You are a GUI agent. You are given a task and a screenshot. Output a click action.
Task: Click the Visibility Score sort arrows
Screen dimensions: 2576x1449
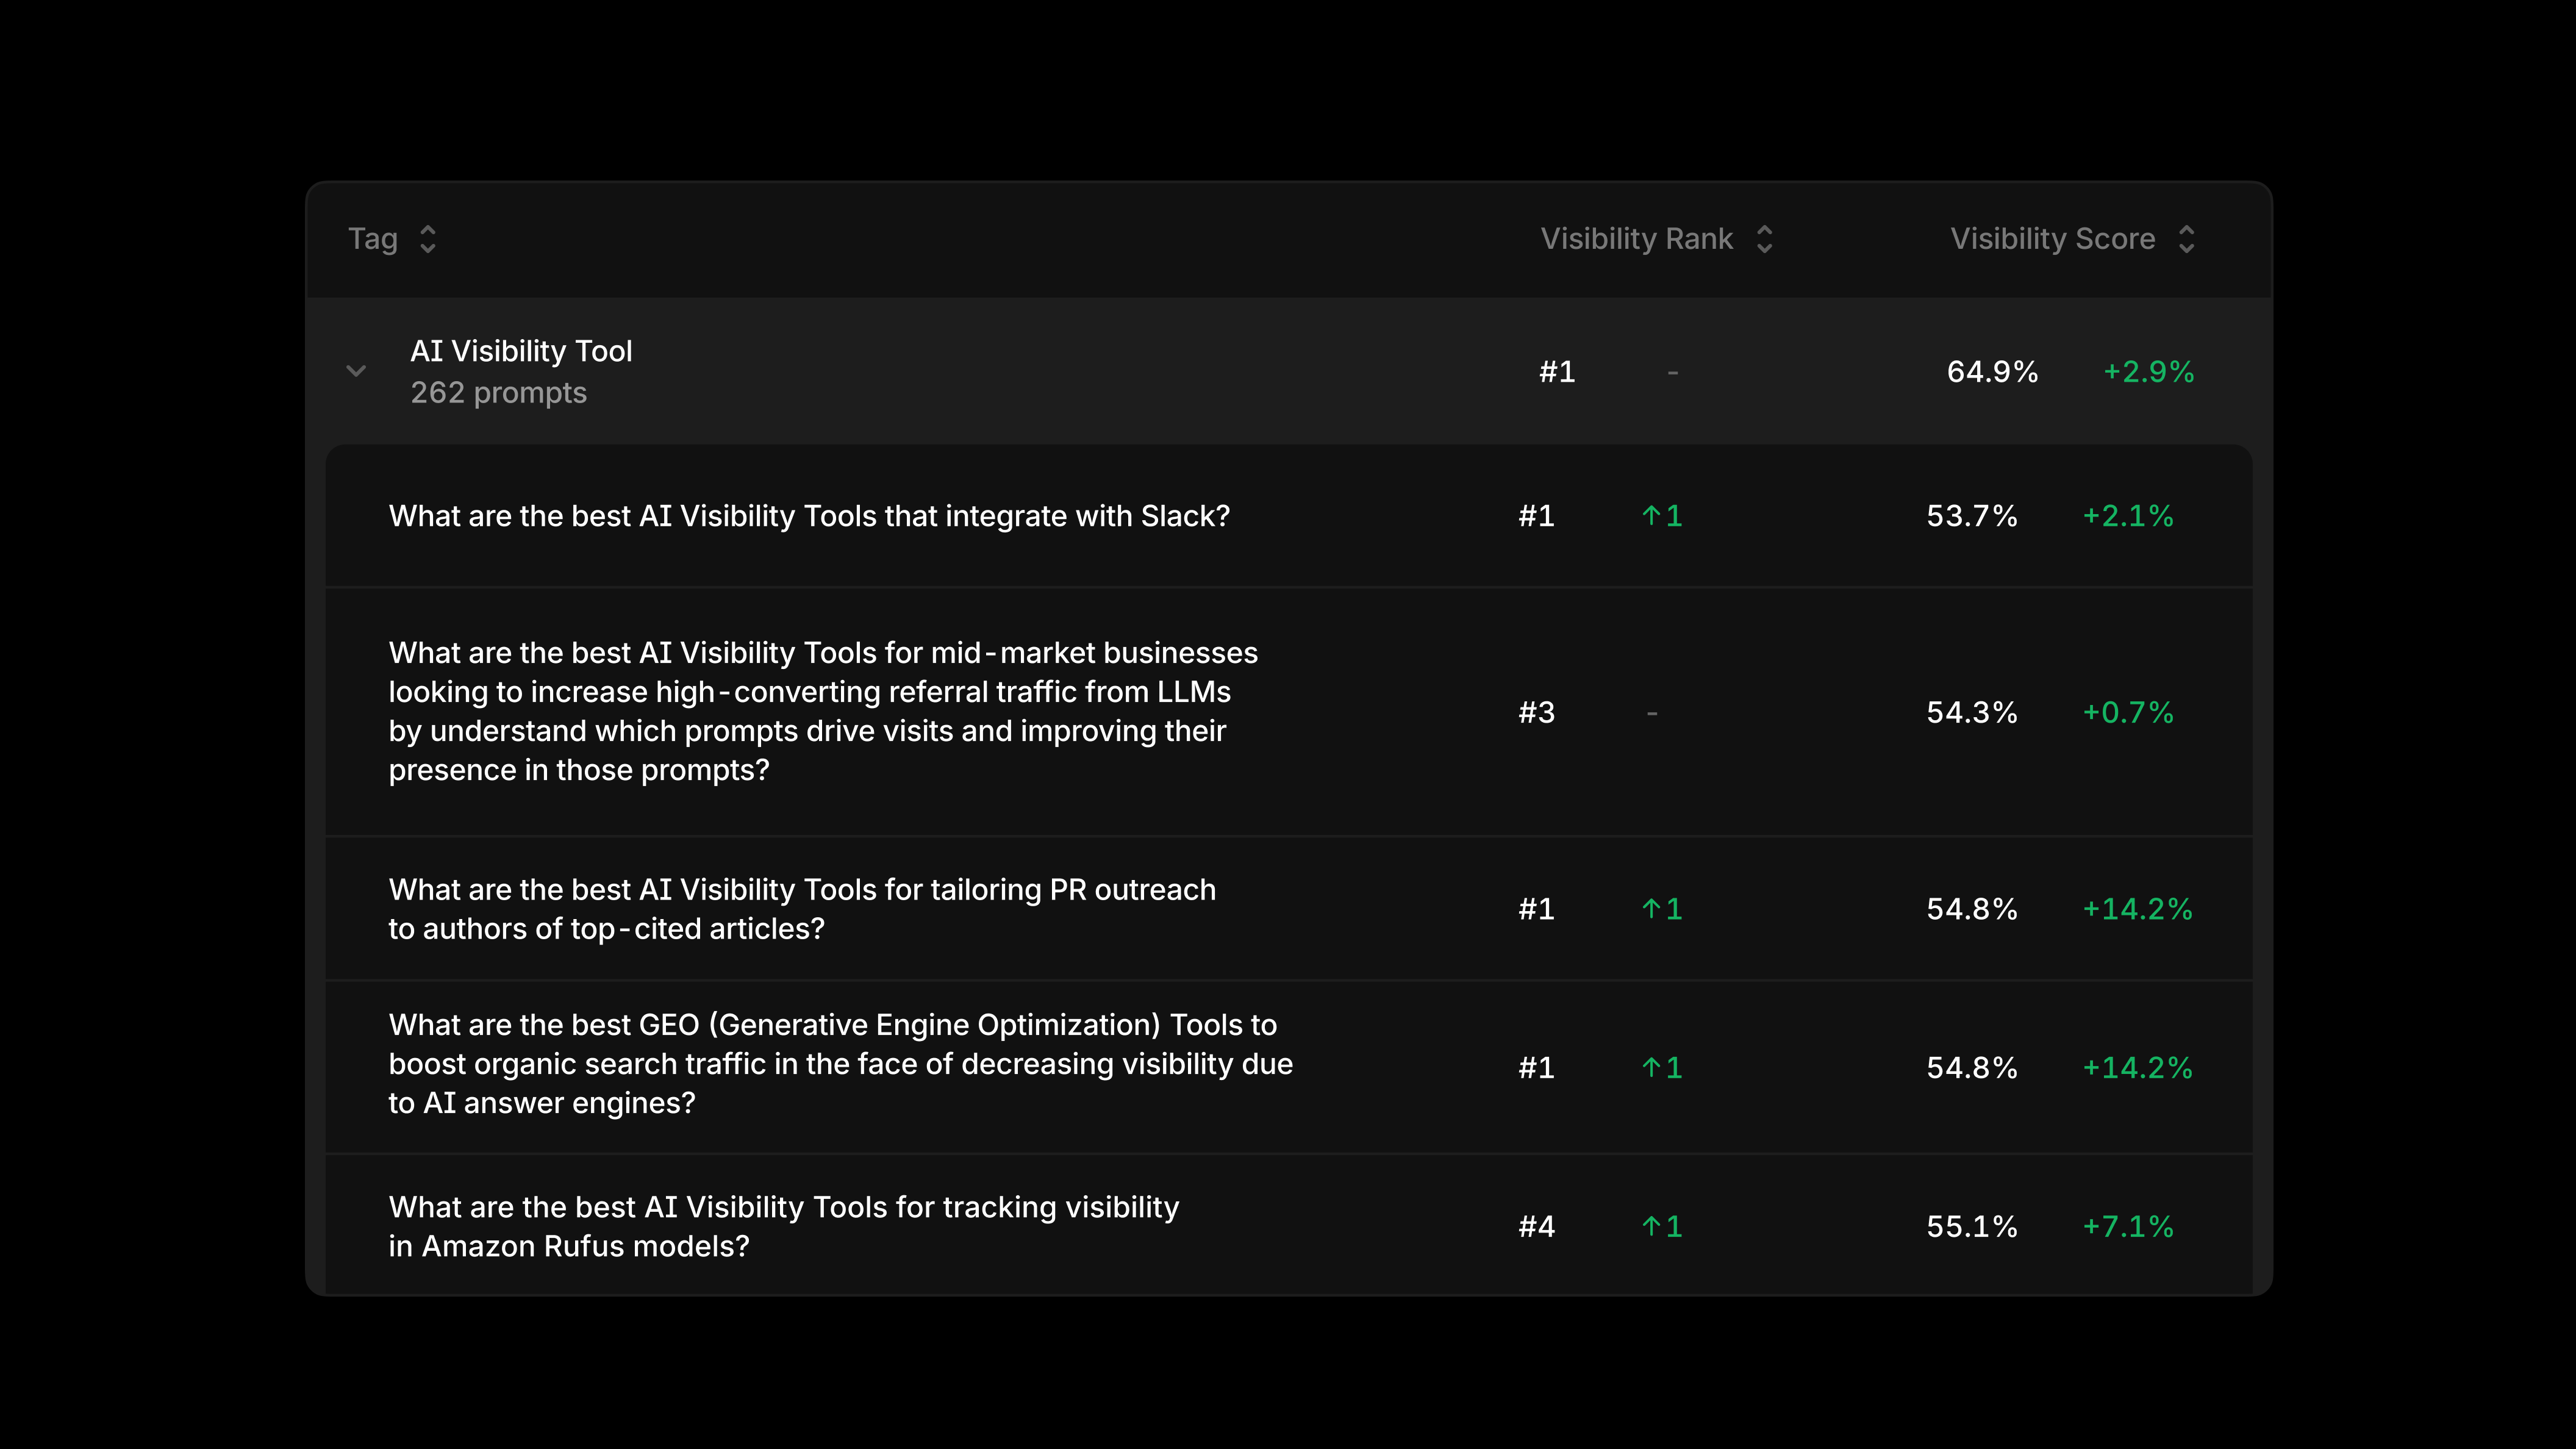coord(2187,239)
